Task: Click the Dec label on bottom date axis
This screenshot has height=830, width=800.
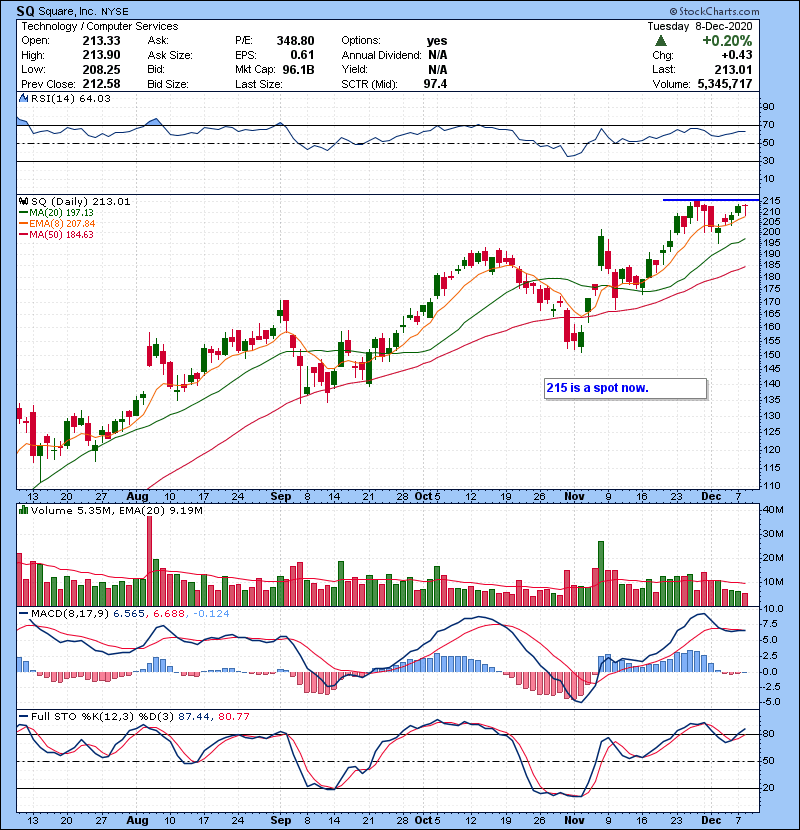Action: pos(711,820)
